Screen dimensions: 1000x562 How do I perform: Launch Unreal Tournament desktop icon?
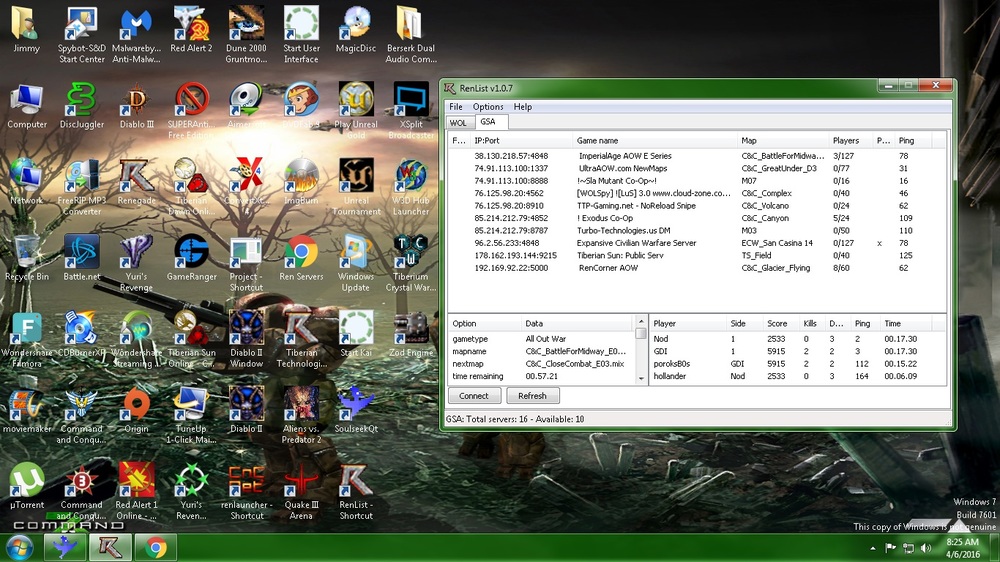tap(356, 188)
